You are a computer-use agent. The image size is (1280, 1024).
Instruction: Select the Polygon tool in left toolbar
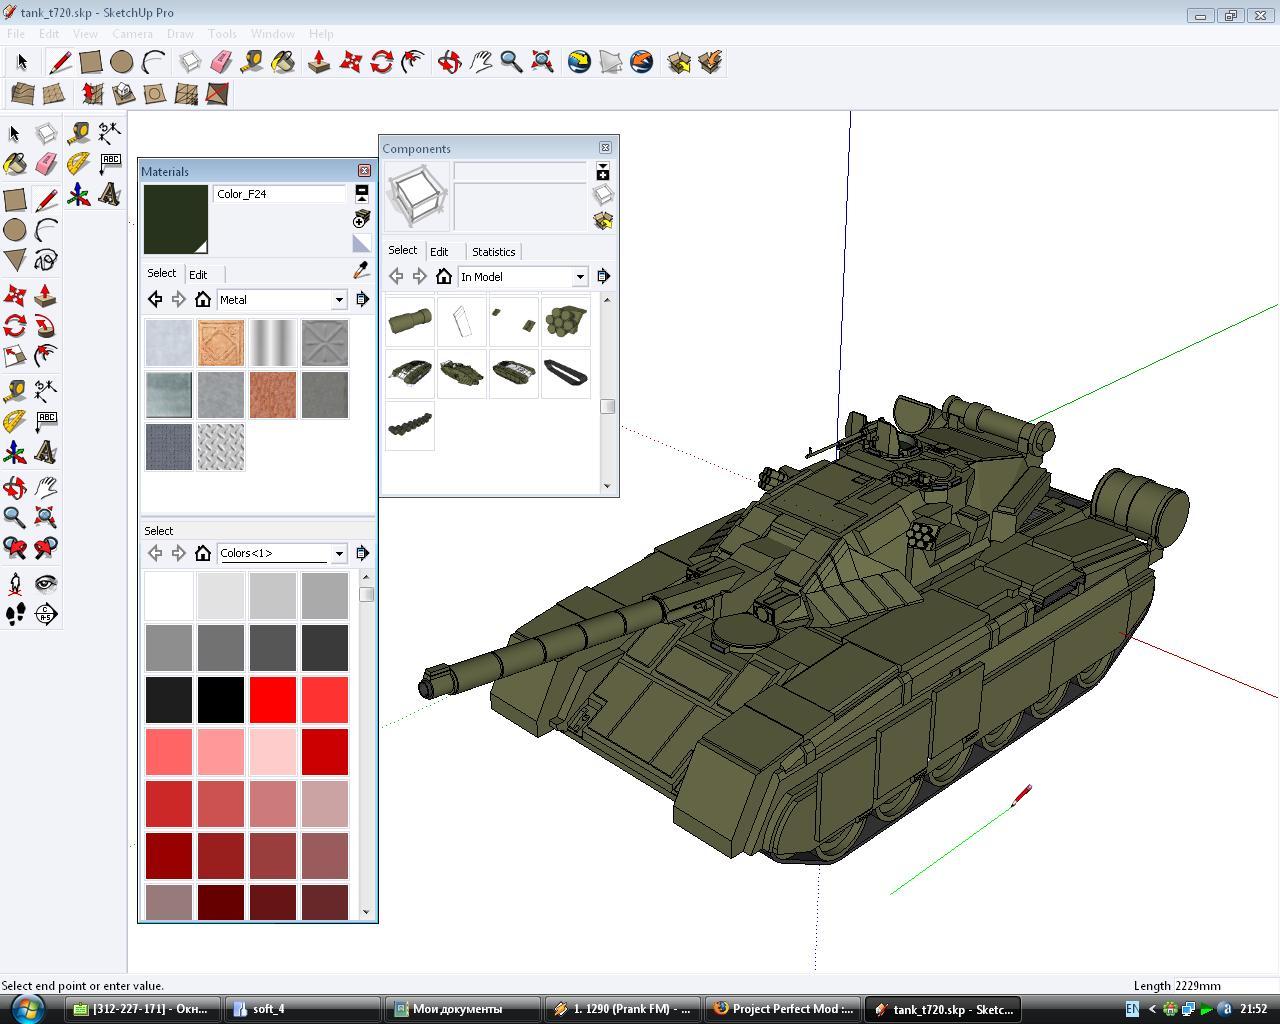click(x=15, y=260)
